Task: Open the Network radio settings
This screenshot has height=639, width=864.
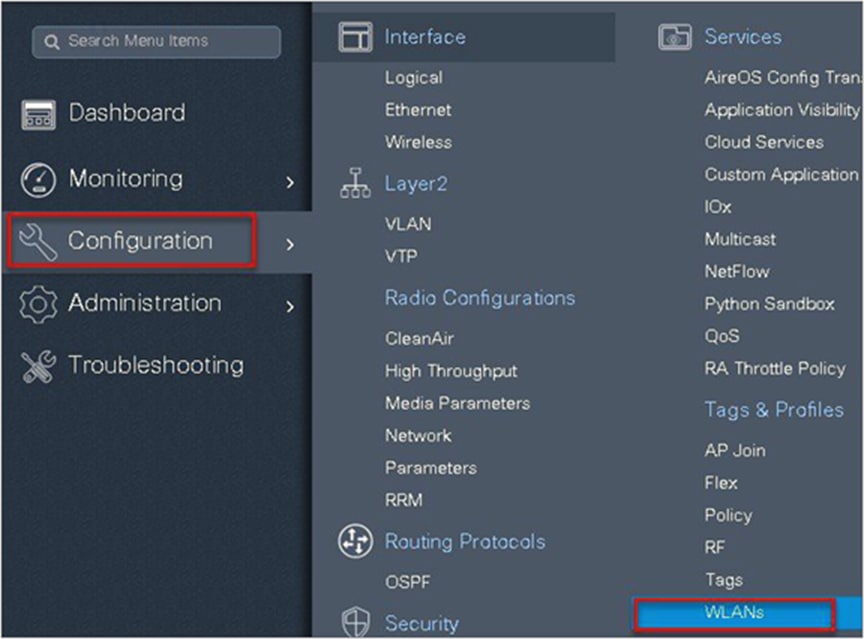Action: 418,436
